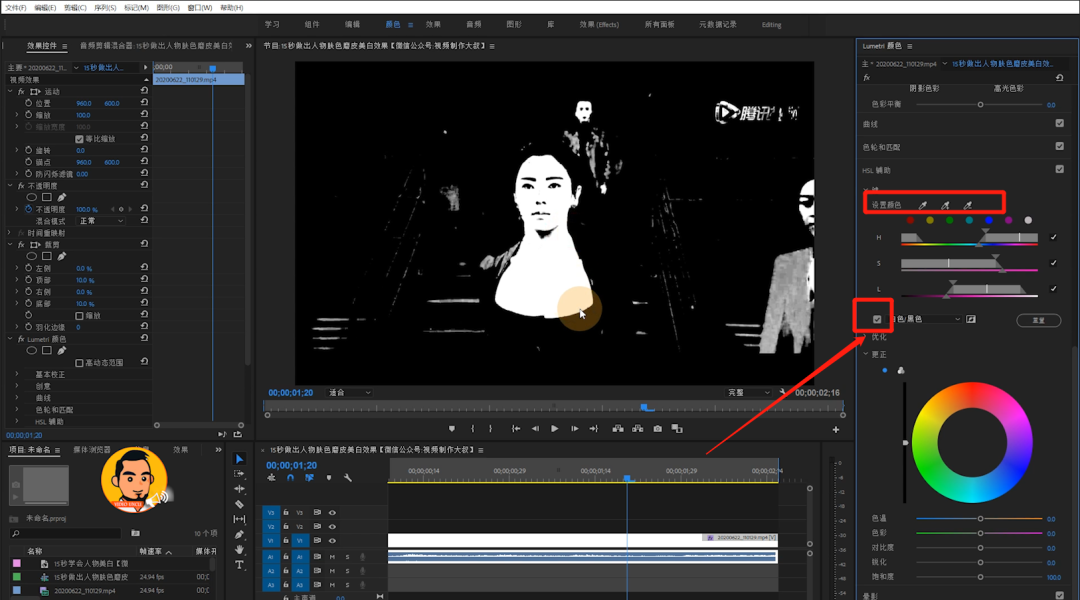Hide video track V1 with eye icon

[332, 541]
